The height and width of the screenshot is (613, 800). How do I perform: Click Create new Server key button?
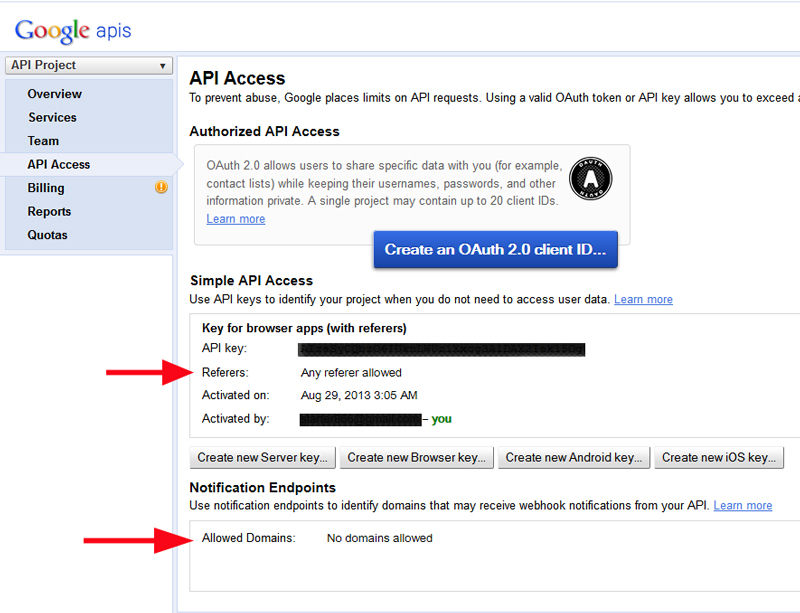coord(262,457)
